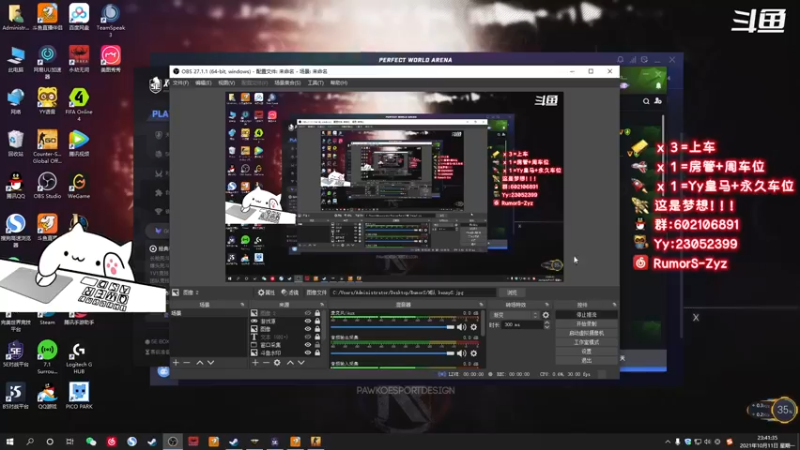
Task: Click 停止推流 Stop Streaming button
Action: [x=586, y=315]
